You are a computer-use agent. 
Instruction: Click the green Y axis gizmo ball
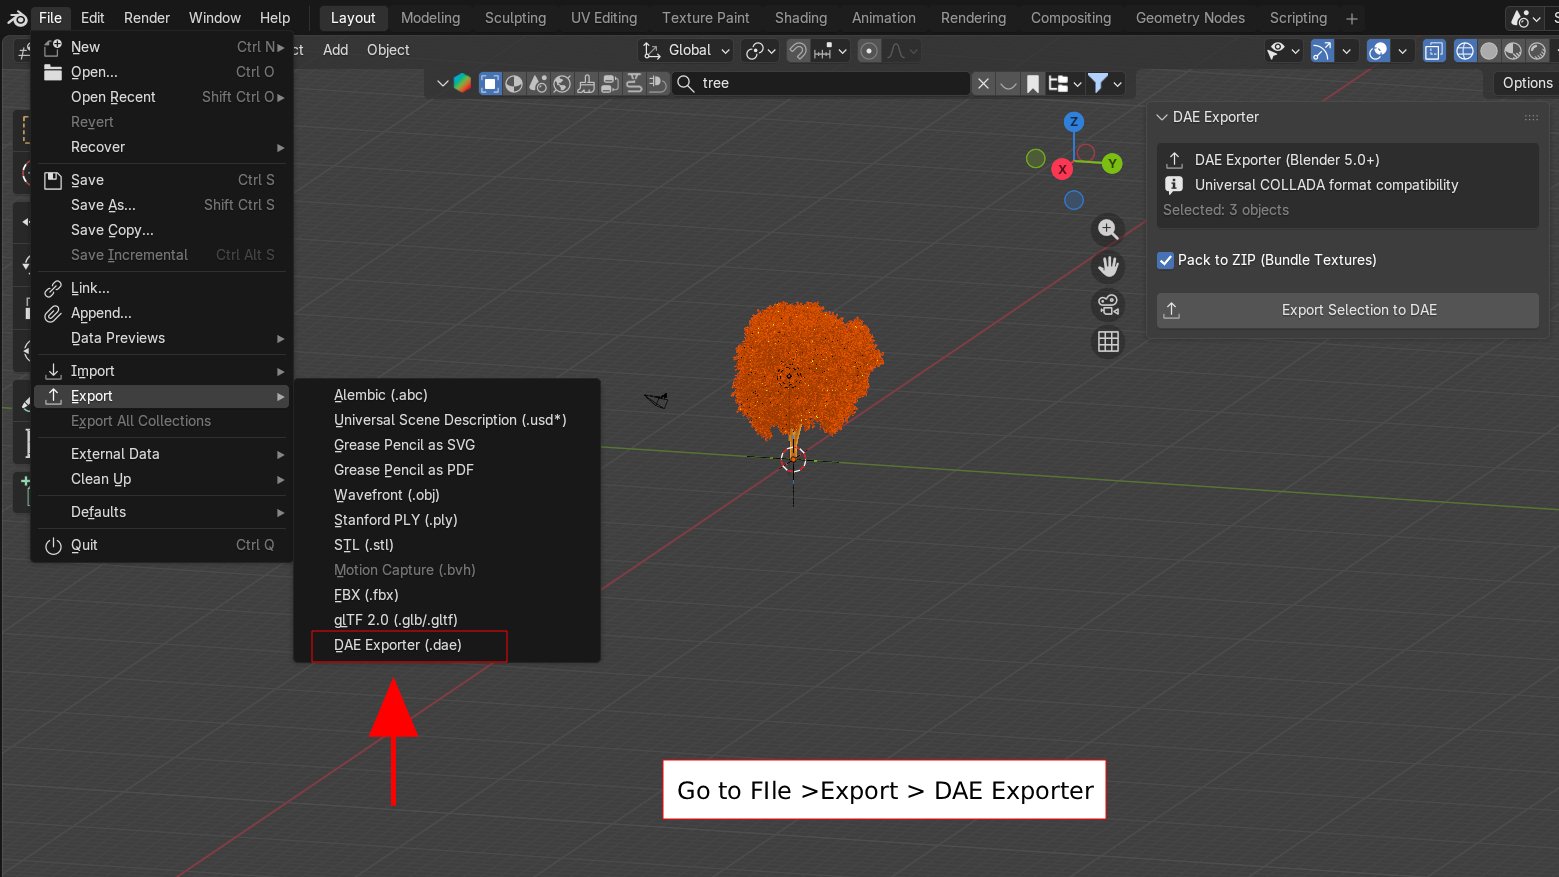coord(1112,164)
